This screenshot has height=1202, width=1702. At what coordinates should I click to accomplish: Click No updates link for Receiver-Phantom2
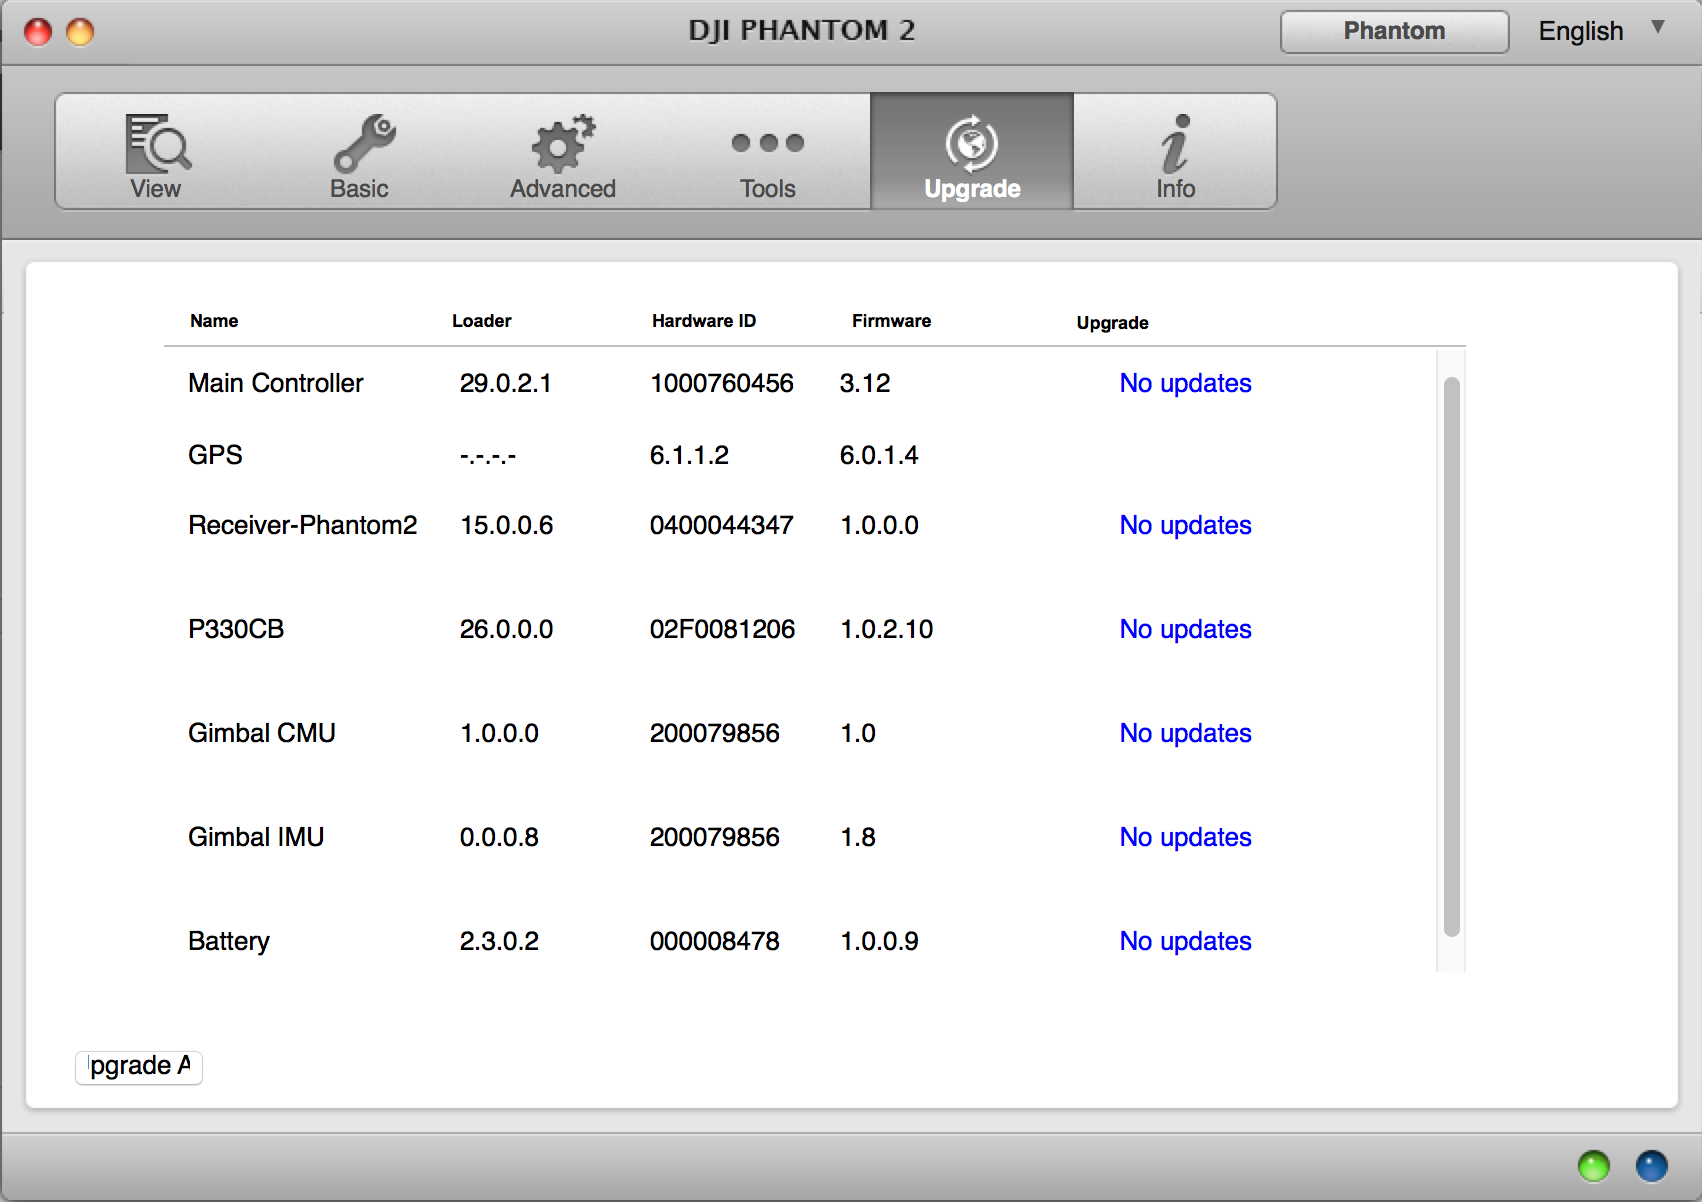(x=1185, y=525)
